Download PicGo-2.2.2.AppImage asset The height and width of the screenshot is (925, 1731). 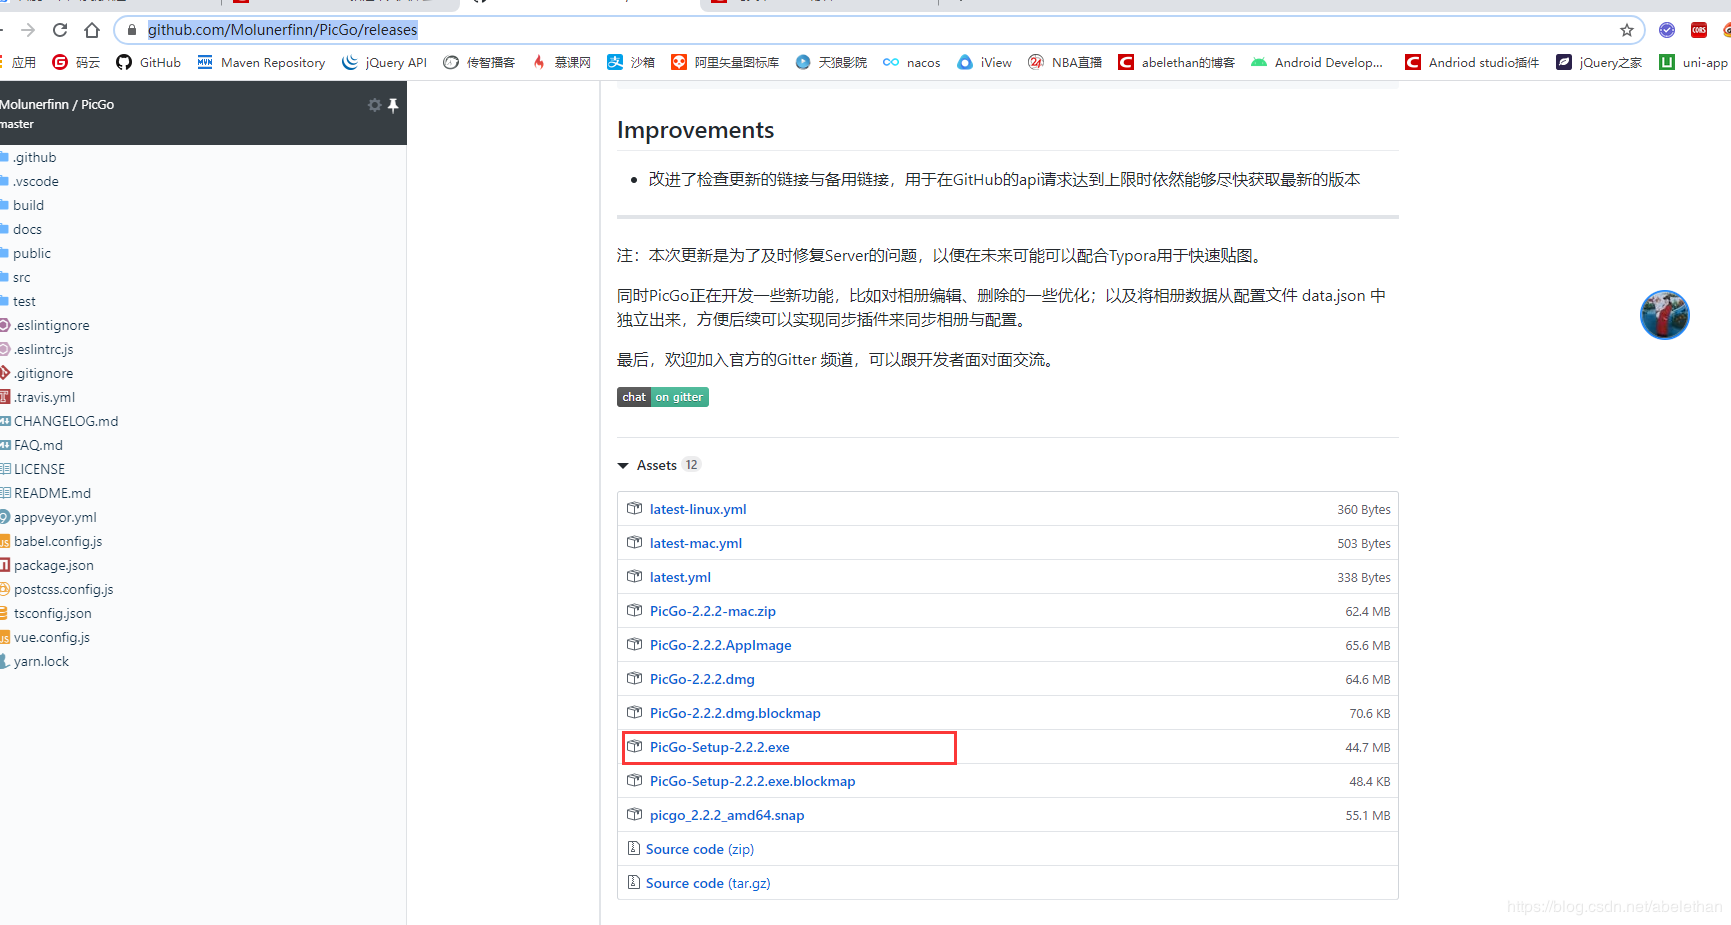pyautogui.click(x=721, y=645)
